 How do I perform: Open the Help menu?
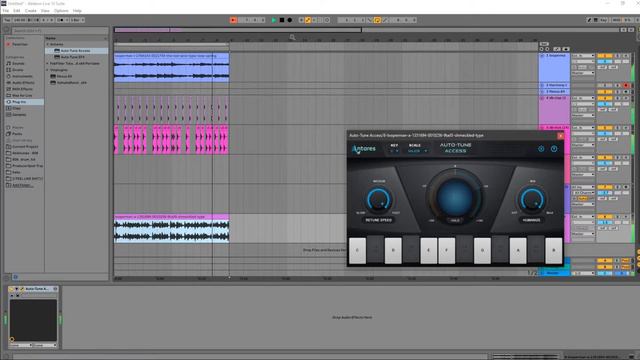click(x=77, y=11)
